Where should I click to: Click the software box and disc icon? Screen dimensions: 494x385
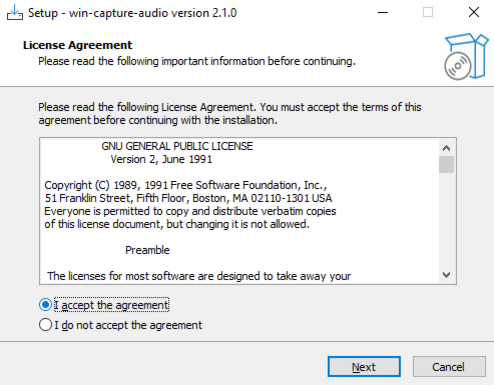pyautogui.click(x=466, y=57)
